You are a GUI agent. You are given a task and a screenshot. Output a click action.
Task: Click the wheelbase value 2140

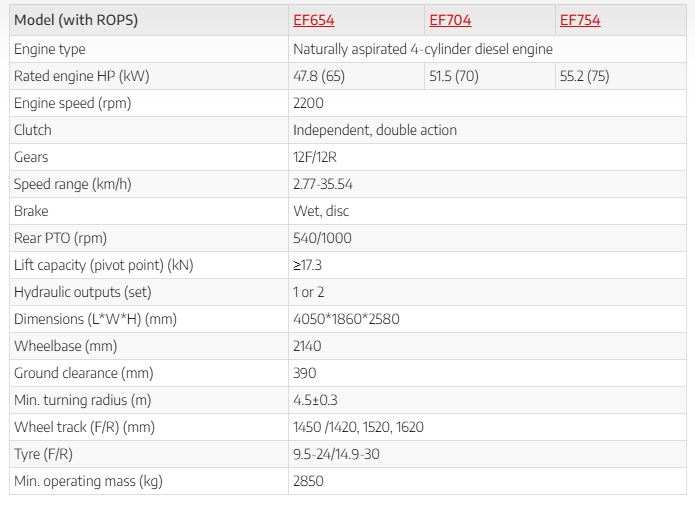pyautogui.click(x=308, y=346)
